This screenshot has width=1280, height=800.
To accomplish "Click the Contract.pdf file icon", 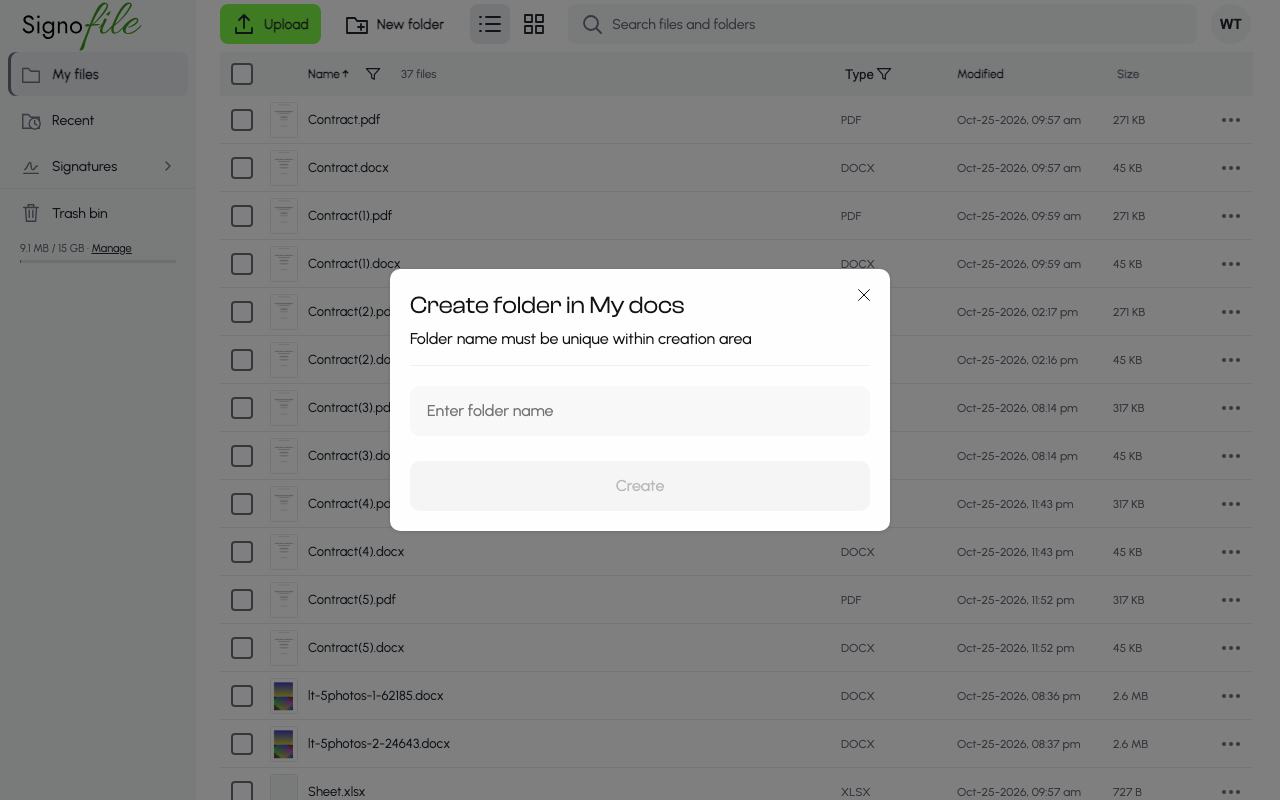I will 284,120.
